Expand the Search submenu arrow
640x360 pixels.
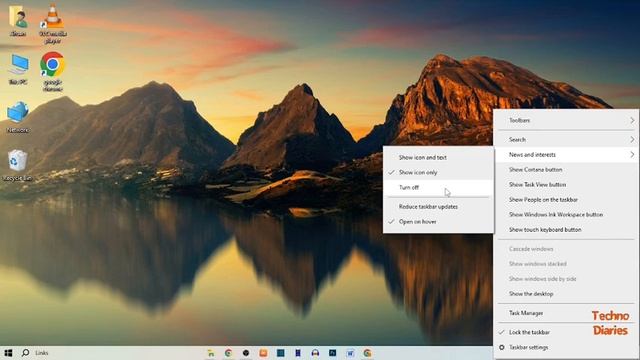tap(632, 140)
